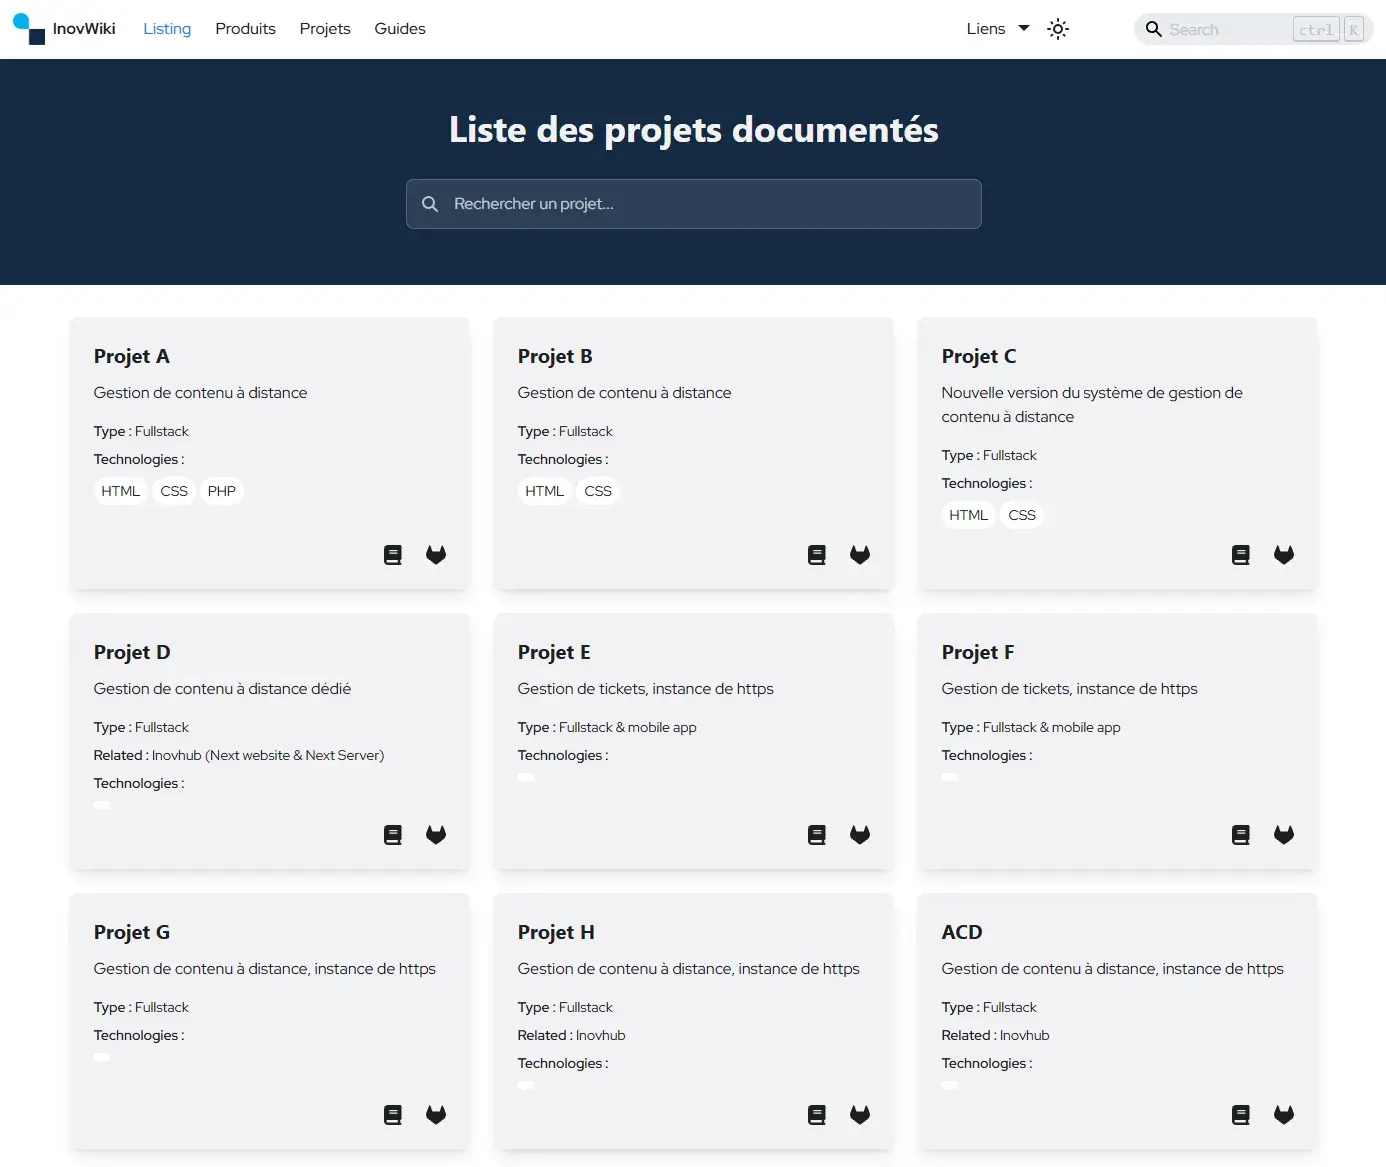Expand the Liens dropdown menu
The image size is (1386, 1167).
pos(985,29)
